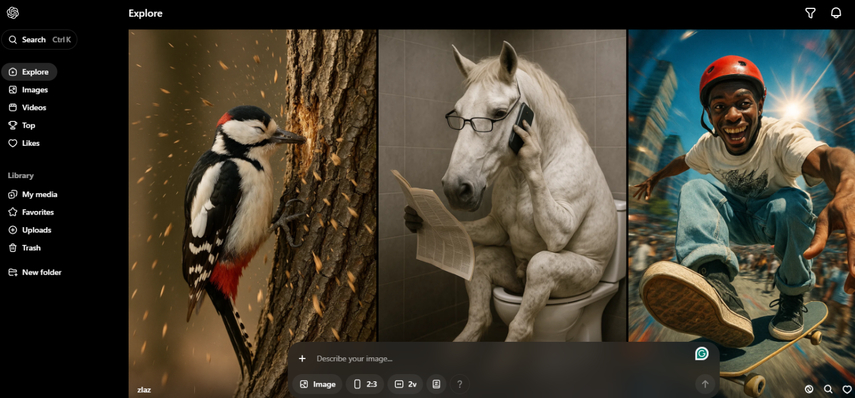Image resolution: width=855 pixels, height=398 pixels.
Task: Open the presets icon beside 2v
Action: pyautogui.click(x=436, y=384)
